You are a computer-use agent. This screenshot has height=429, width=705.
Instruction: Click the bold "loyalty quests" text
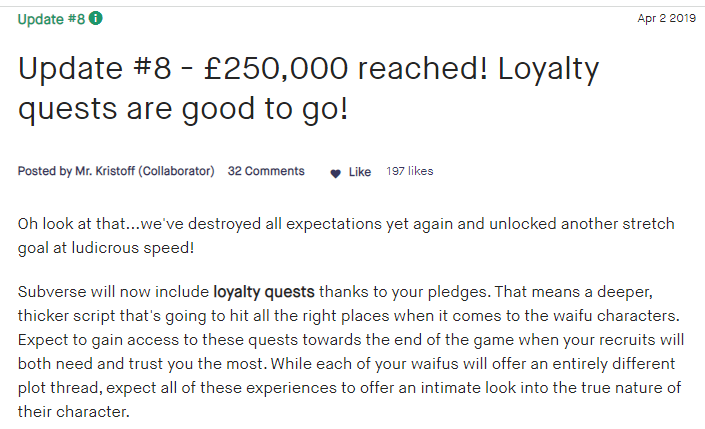[x=265, y=292]
